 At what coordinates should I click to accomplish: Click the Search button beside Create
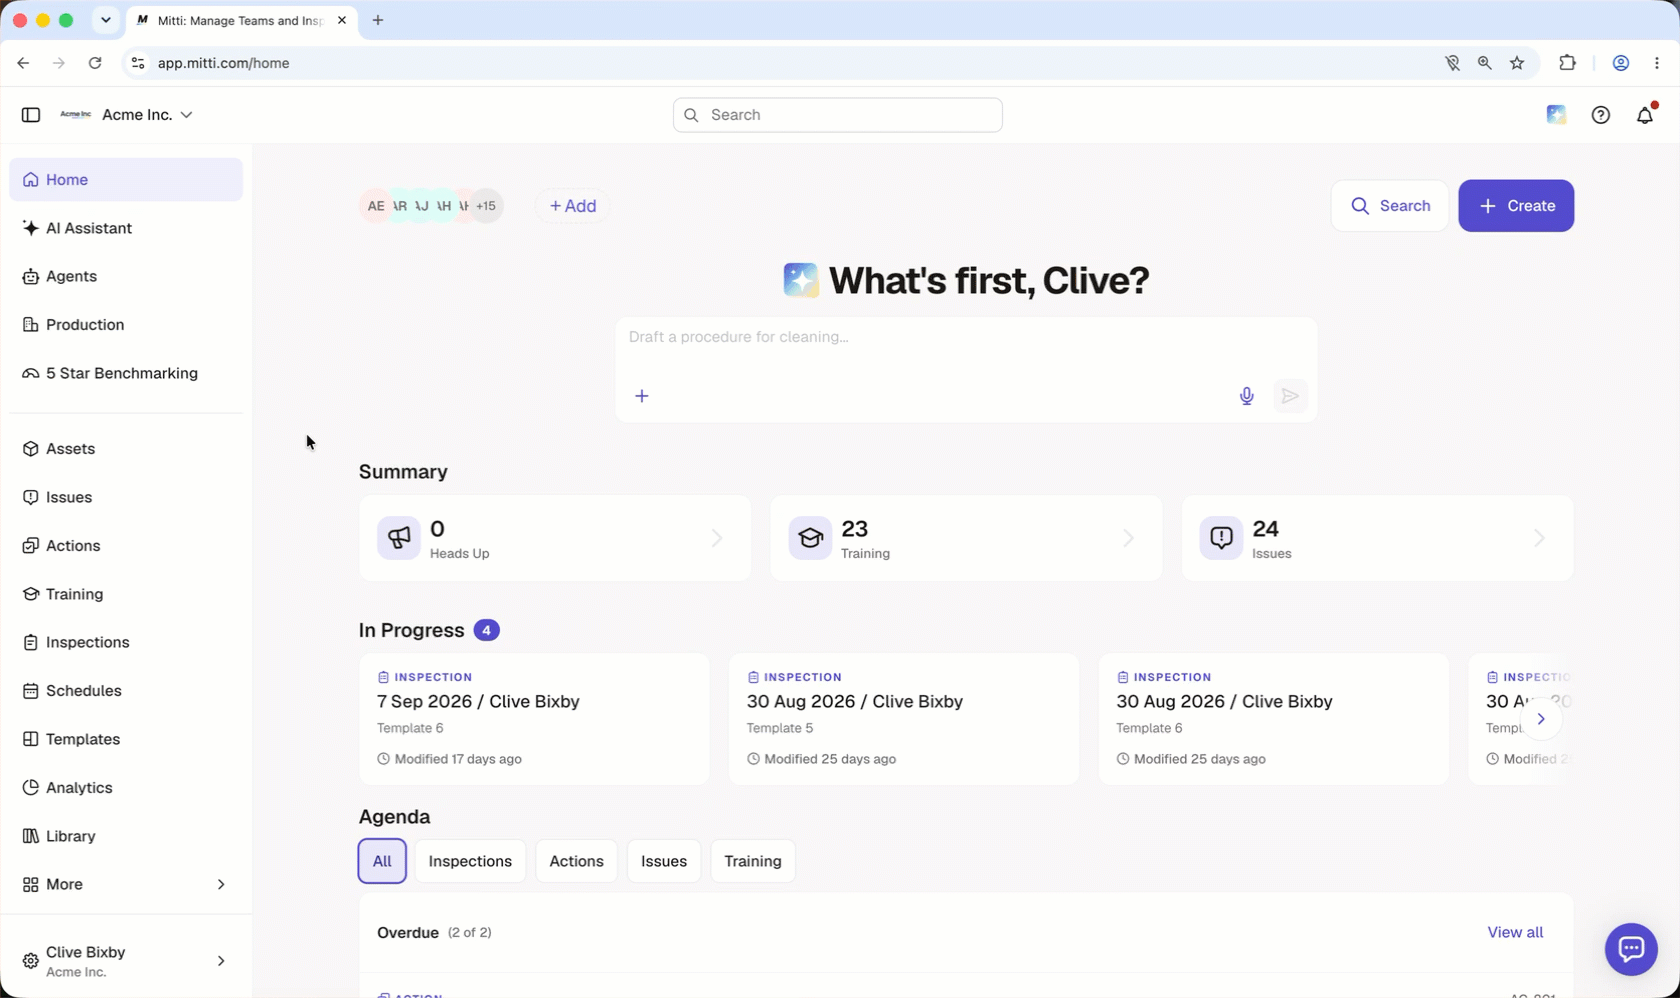(1390, 206)
